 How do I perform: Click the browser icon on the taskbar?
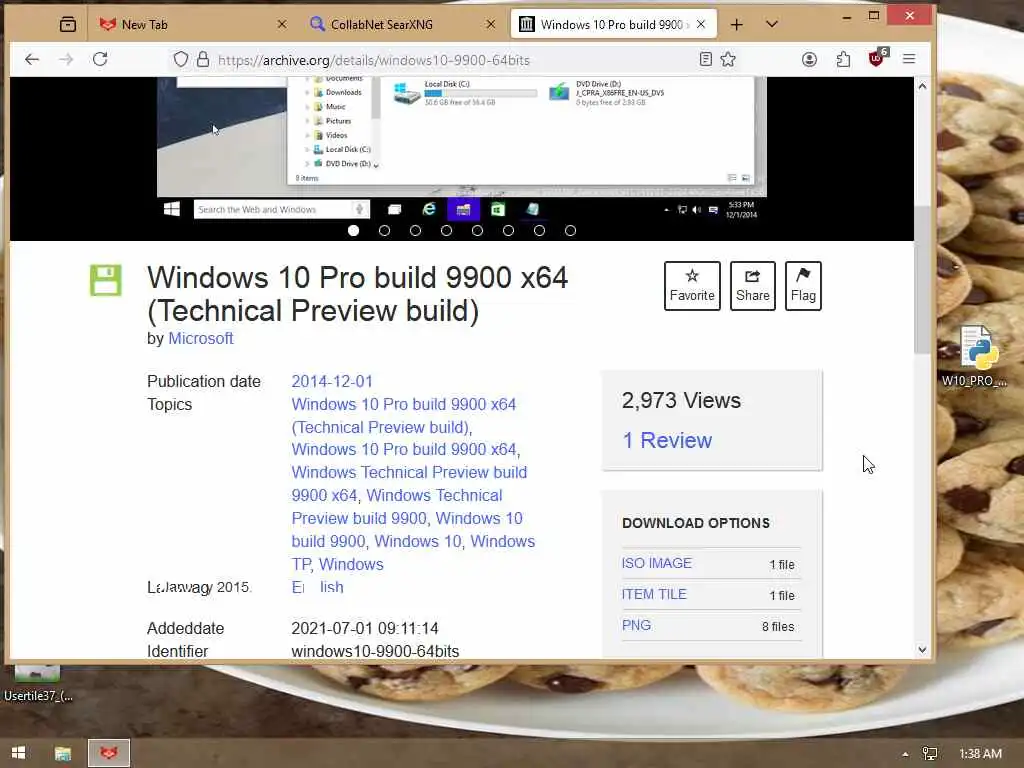(x=109, y=754)
